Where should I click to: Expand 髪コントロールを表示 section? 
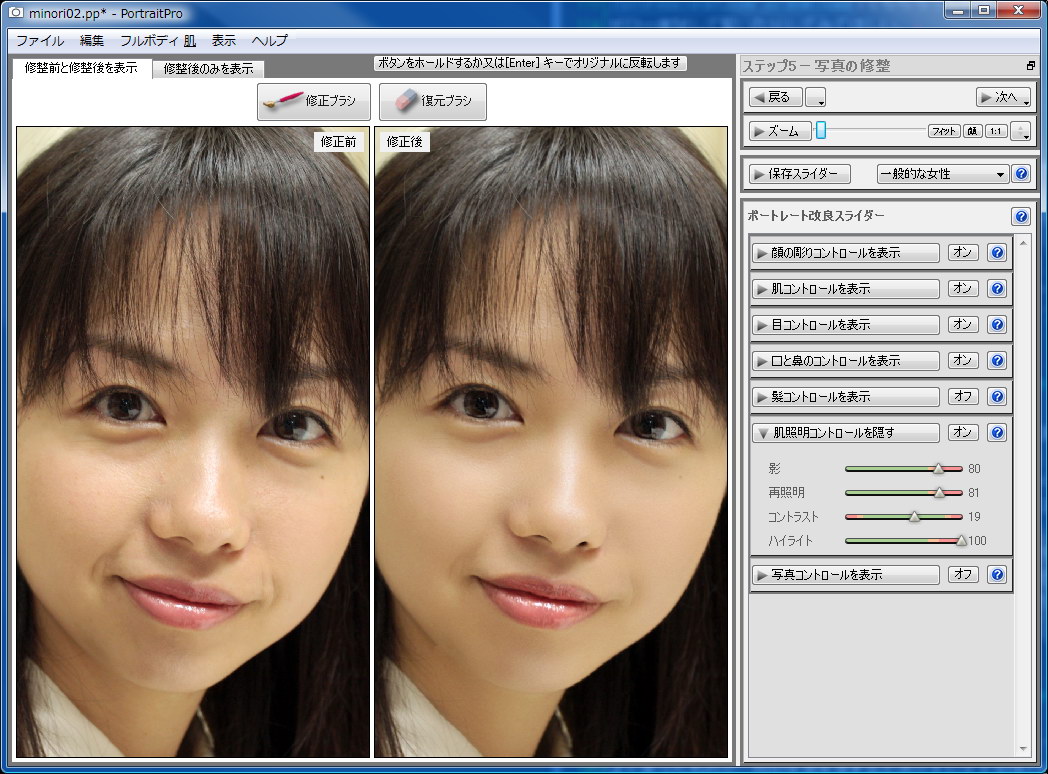[x=845, y=397]
